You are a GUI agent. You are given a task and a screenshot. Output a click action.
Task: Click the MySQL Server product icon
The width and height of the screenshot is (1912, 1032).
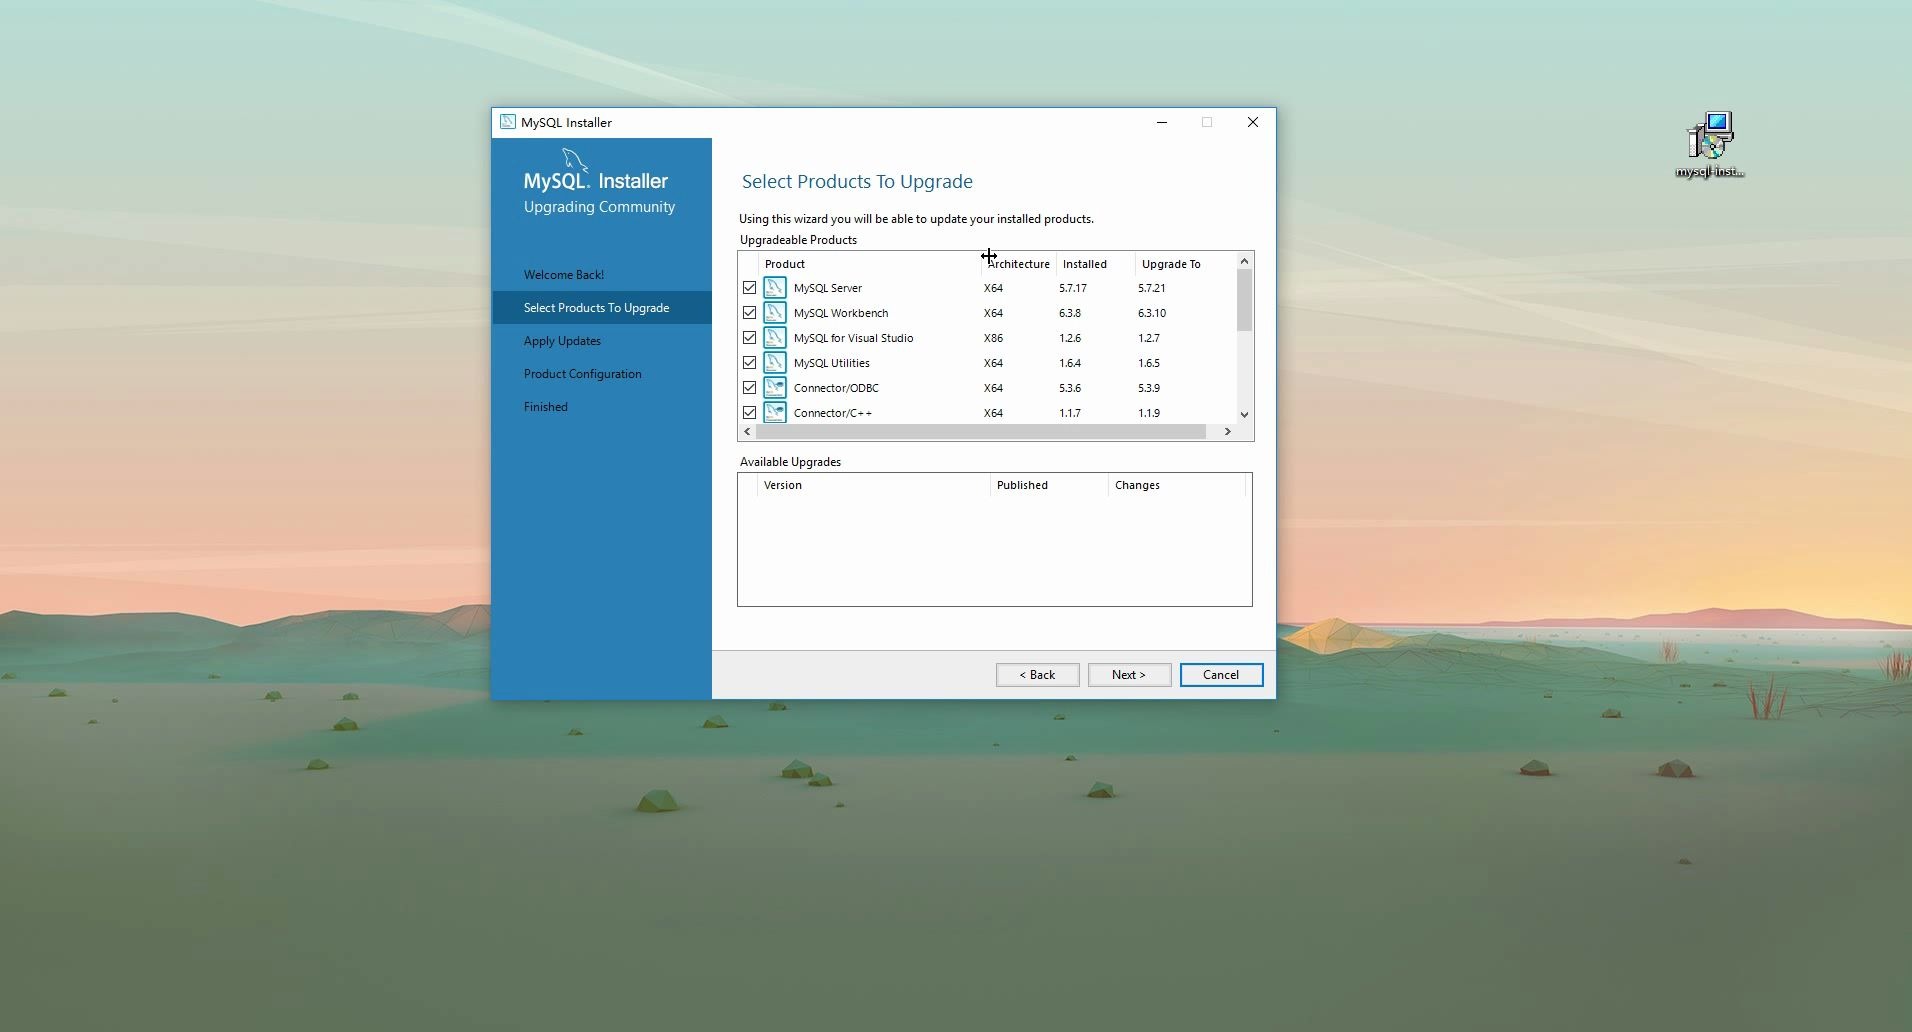coord(775,288)
